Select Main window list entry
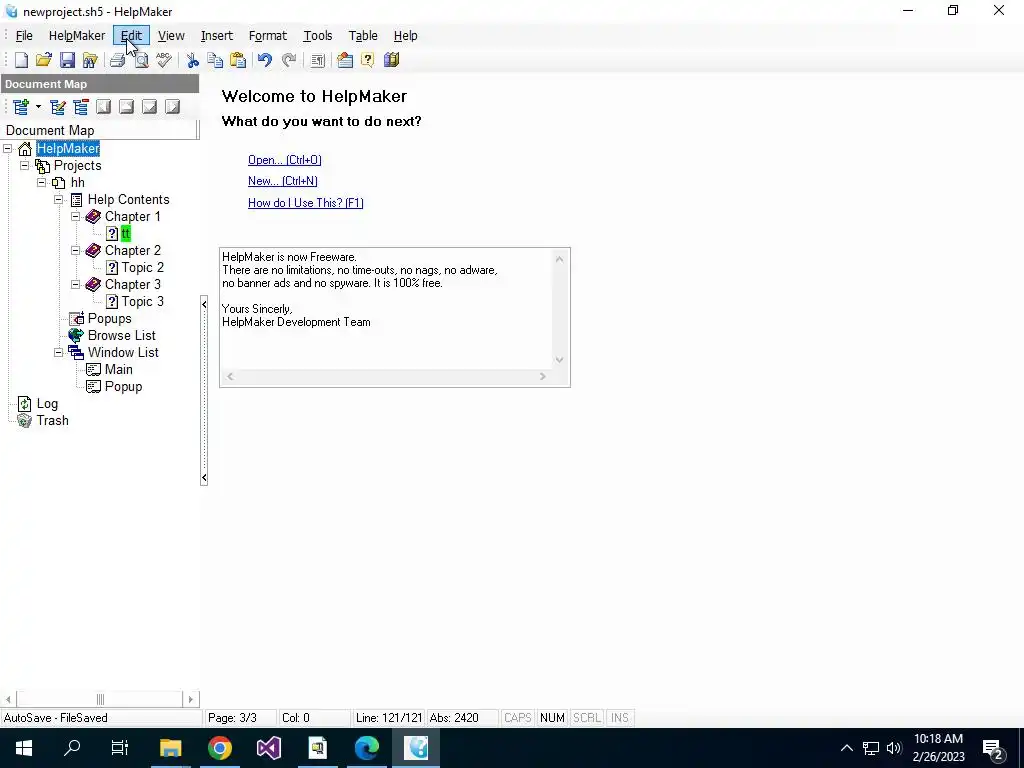Viewport: 1024px width, 768px height. (118, 369)
